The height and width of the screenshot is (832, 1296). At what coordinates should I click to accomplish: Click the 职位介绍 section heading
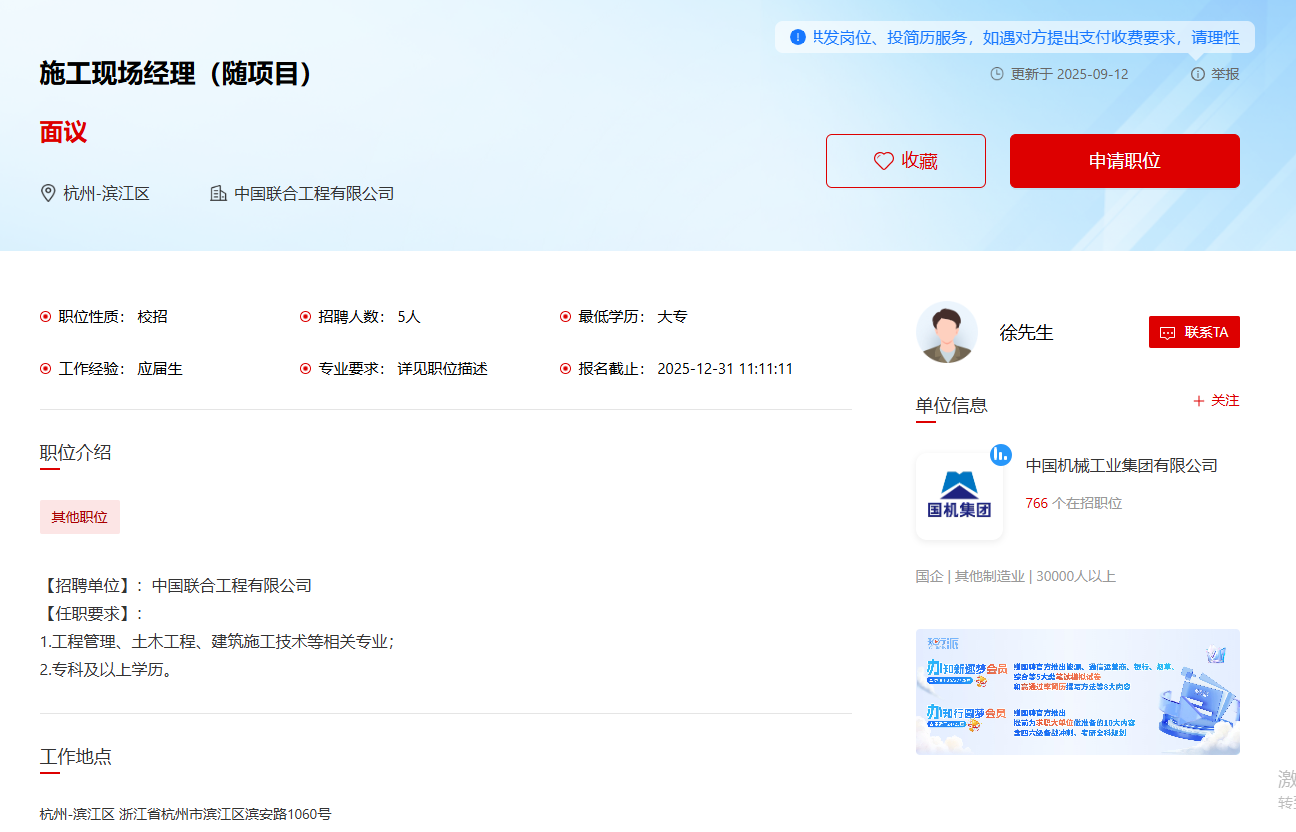coord(76,453)
